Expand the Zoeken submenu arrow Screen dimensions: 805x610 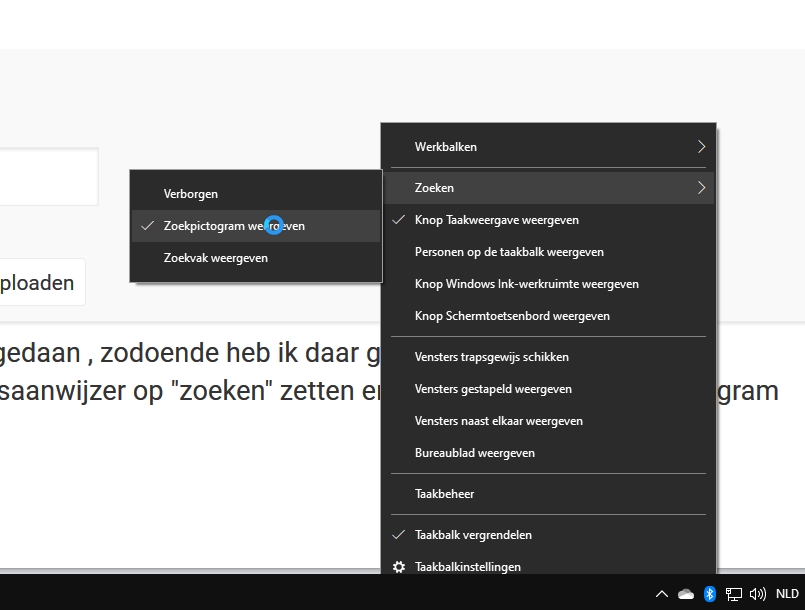pyautogui.click(x=701, y=187)
